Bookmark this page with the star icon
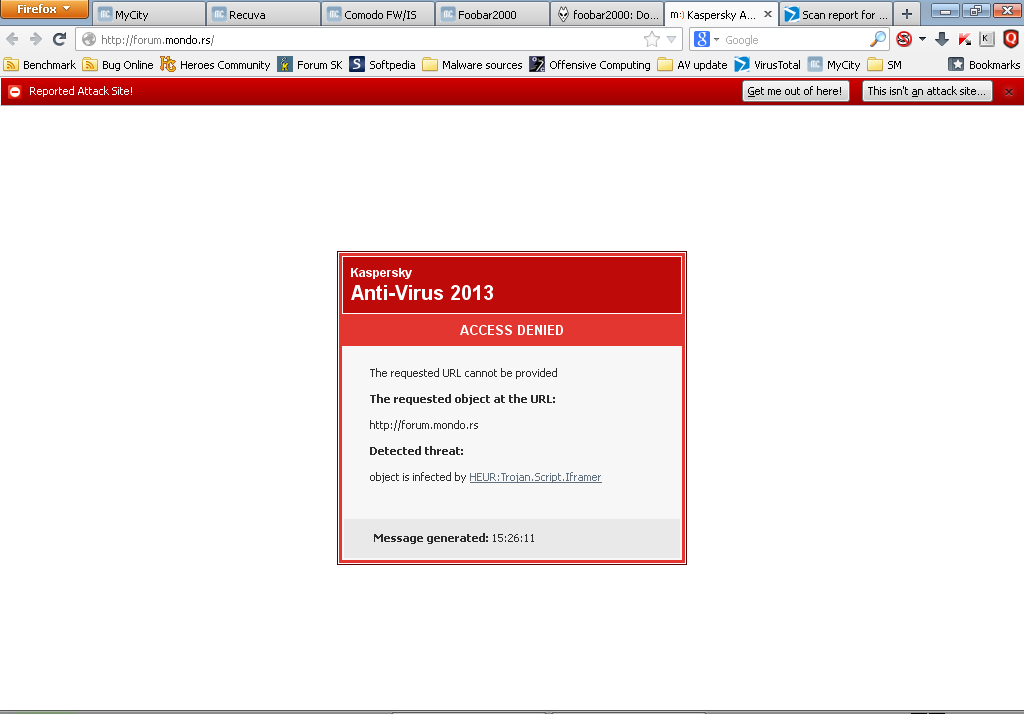The image size is (1024, 714). tap(652, 40)
